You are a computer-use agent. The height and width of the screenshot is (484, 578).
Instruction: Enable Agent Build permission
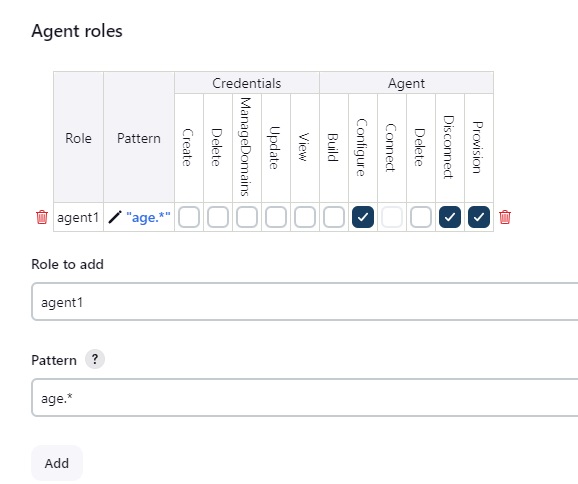[x=334, y=217]
